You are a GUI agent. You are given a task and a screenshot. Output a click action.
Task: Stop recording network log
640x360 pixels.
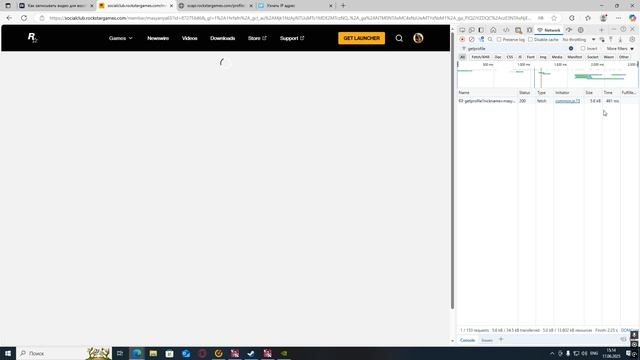tap(462, 40)
